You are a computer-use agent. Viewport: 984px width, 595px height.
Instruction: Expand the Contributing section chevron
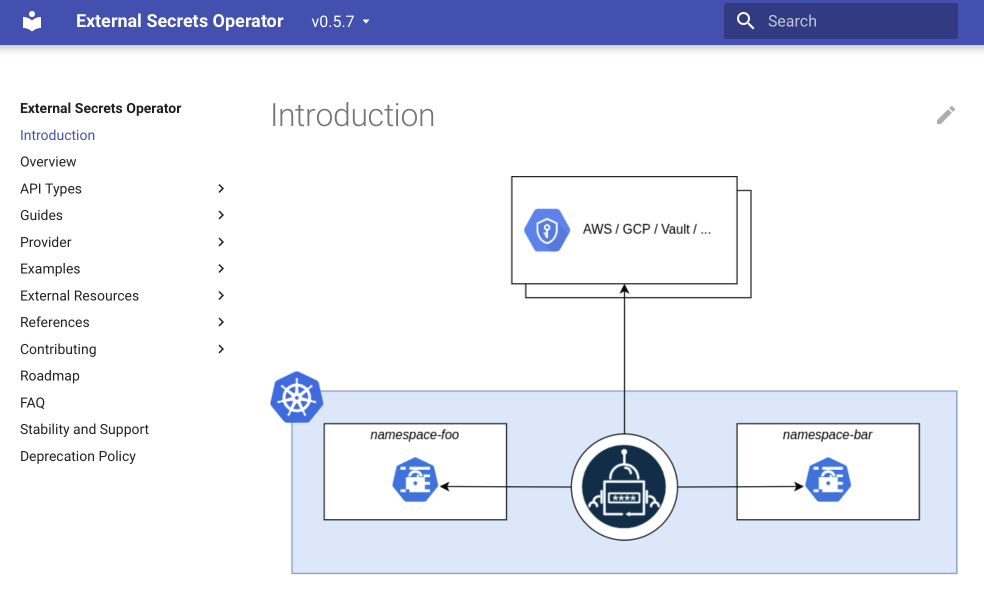[221, 349]
